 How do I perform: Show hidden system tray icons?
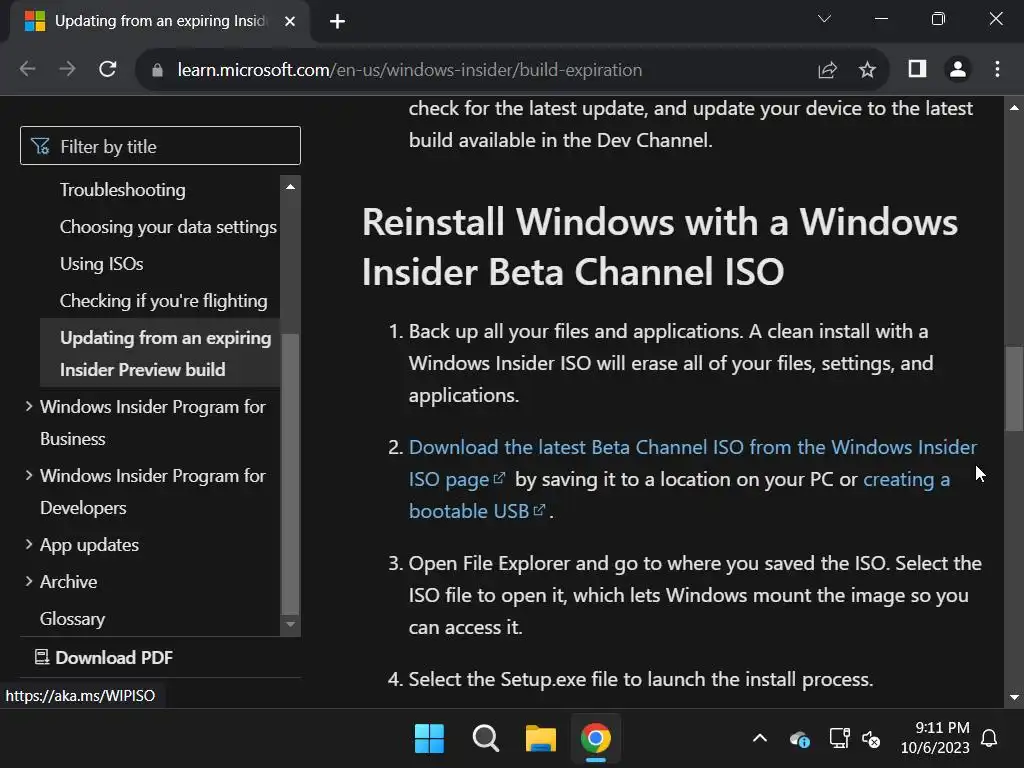(x=760, y=739)
